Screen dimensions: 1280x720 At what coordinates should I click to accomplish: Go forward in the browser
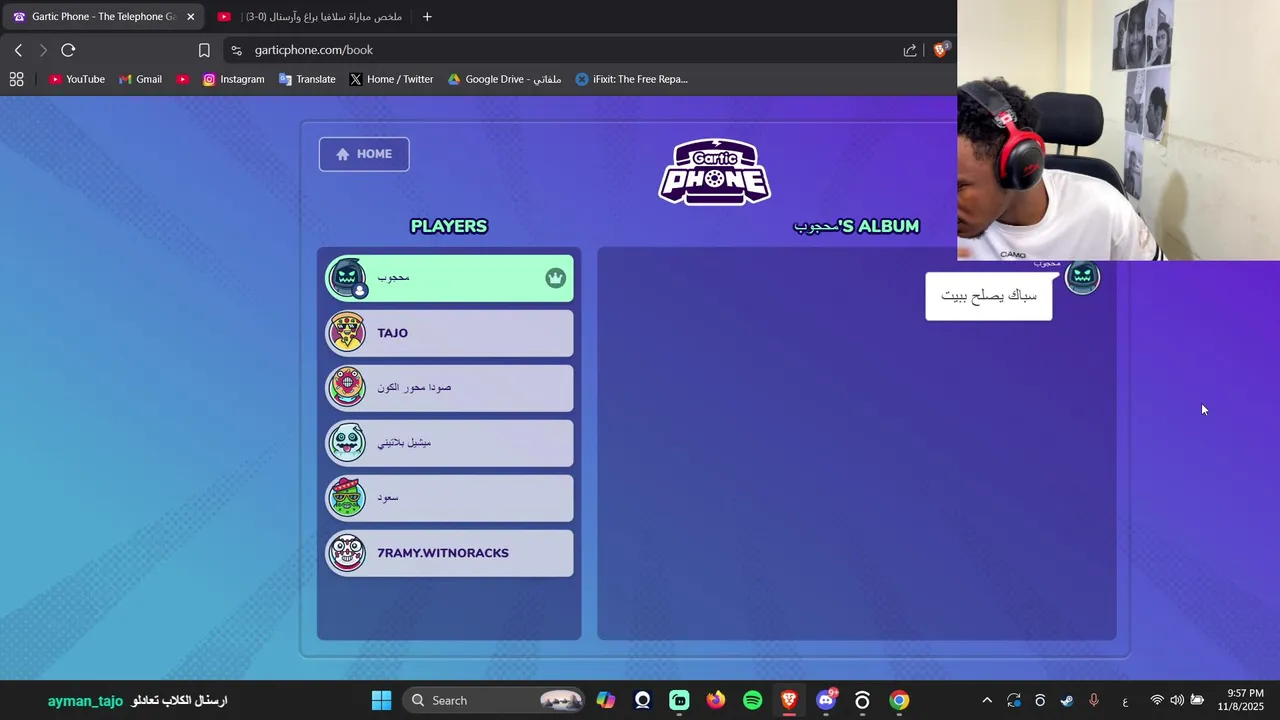[x=42, y=50]
